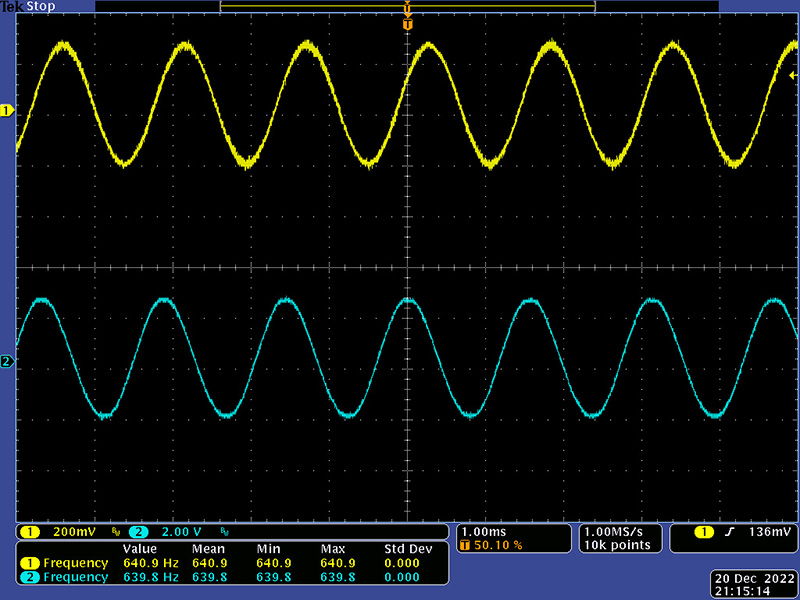Viewport: 800px width, 600px height.
Task: Click the record view bar at the top
Action: [408, 6]
